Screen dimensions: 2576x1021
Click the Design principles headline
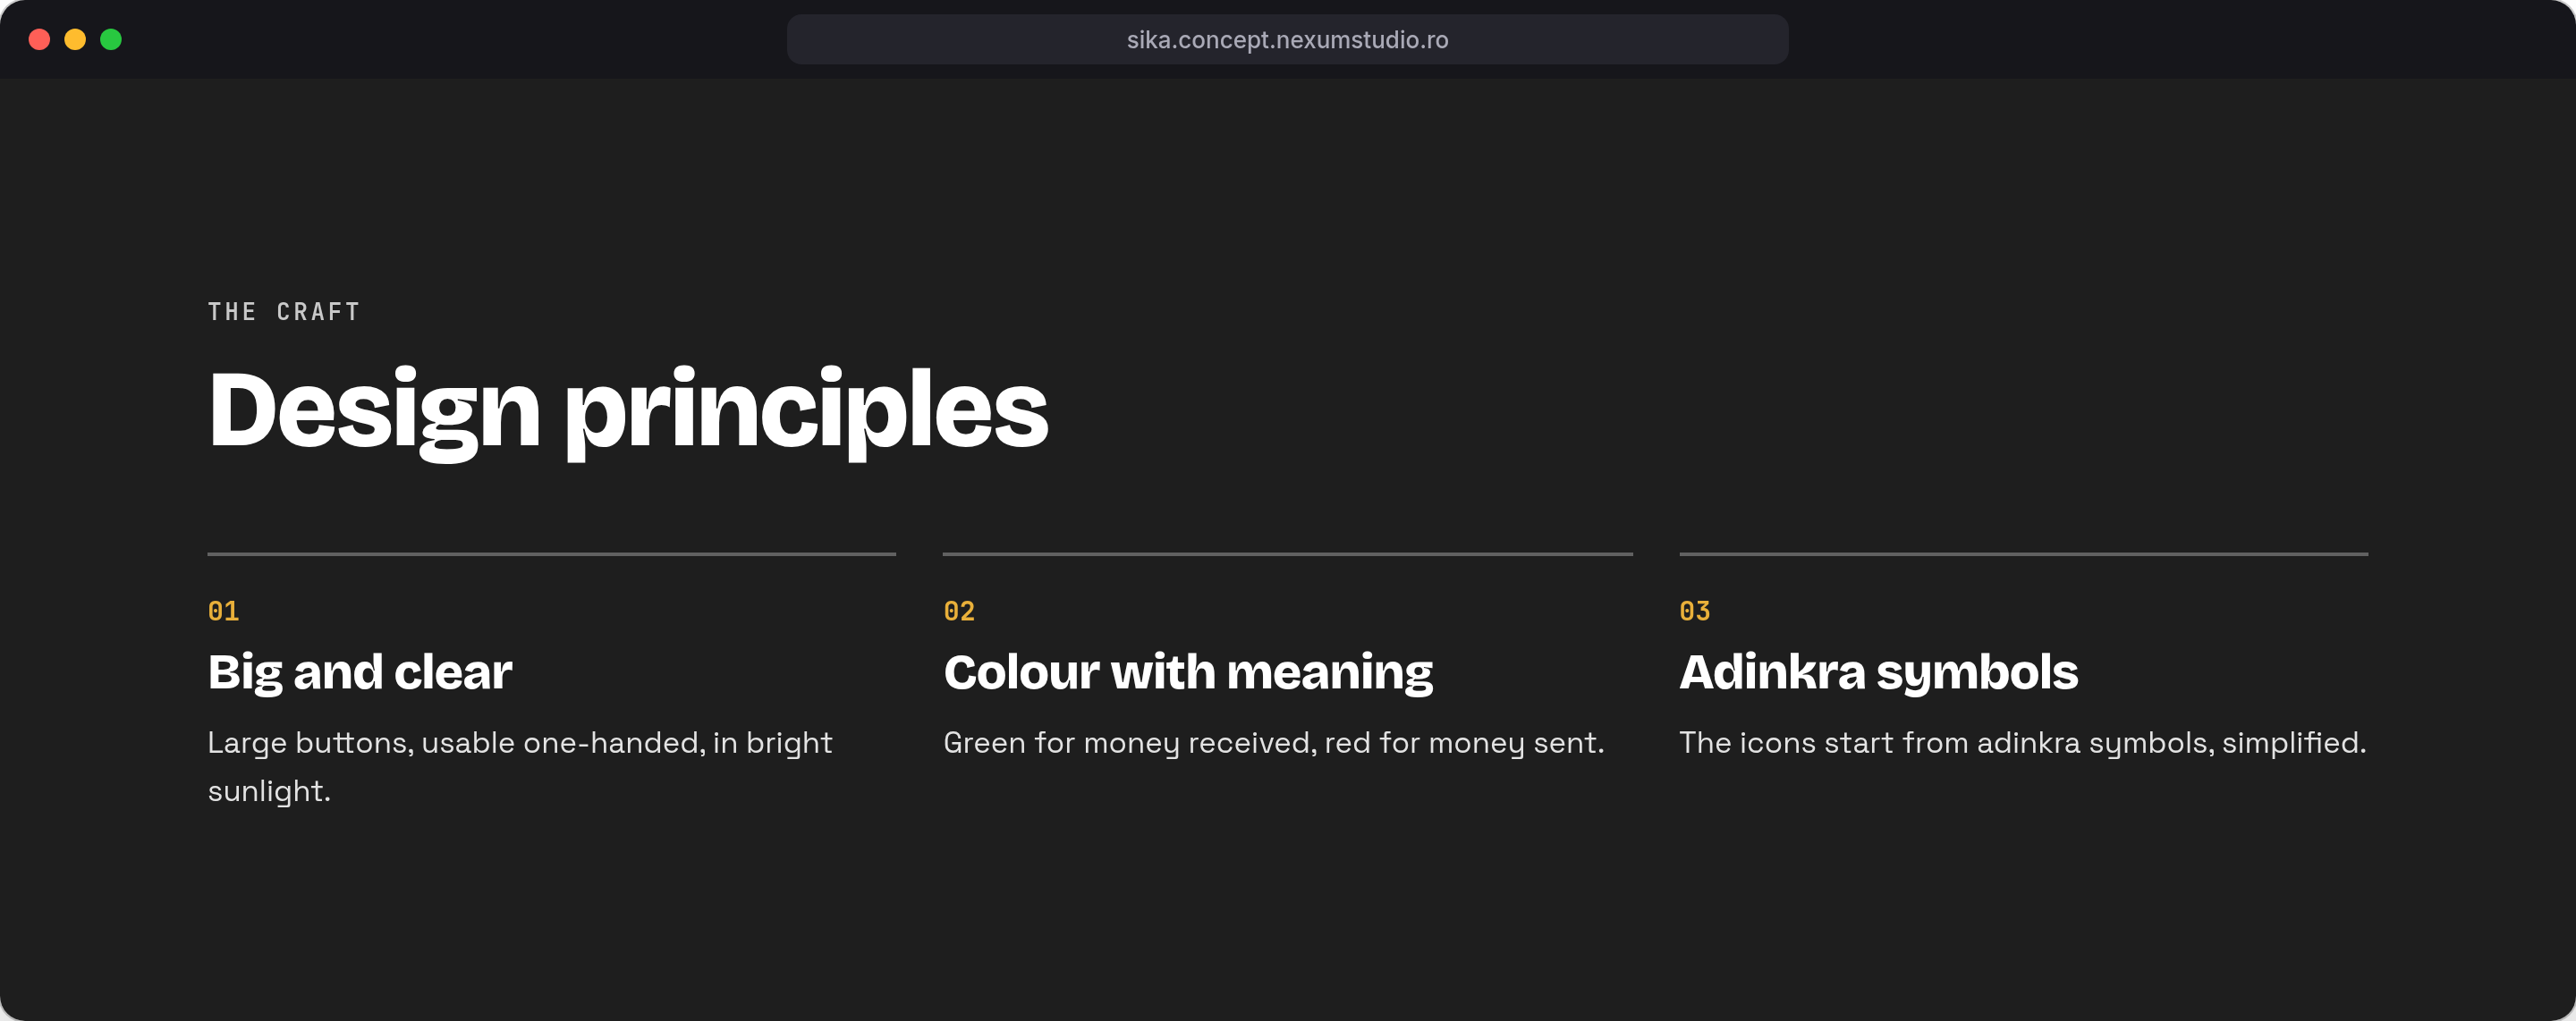[x=627, y=411]
